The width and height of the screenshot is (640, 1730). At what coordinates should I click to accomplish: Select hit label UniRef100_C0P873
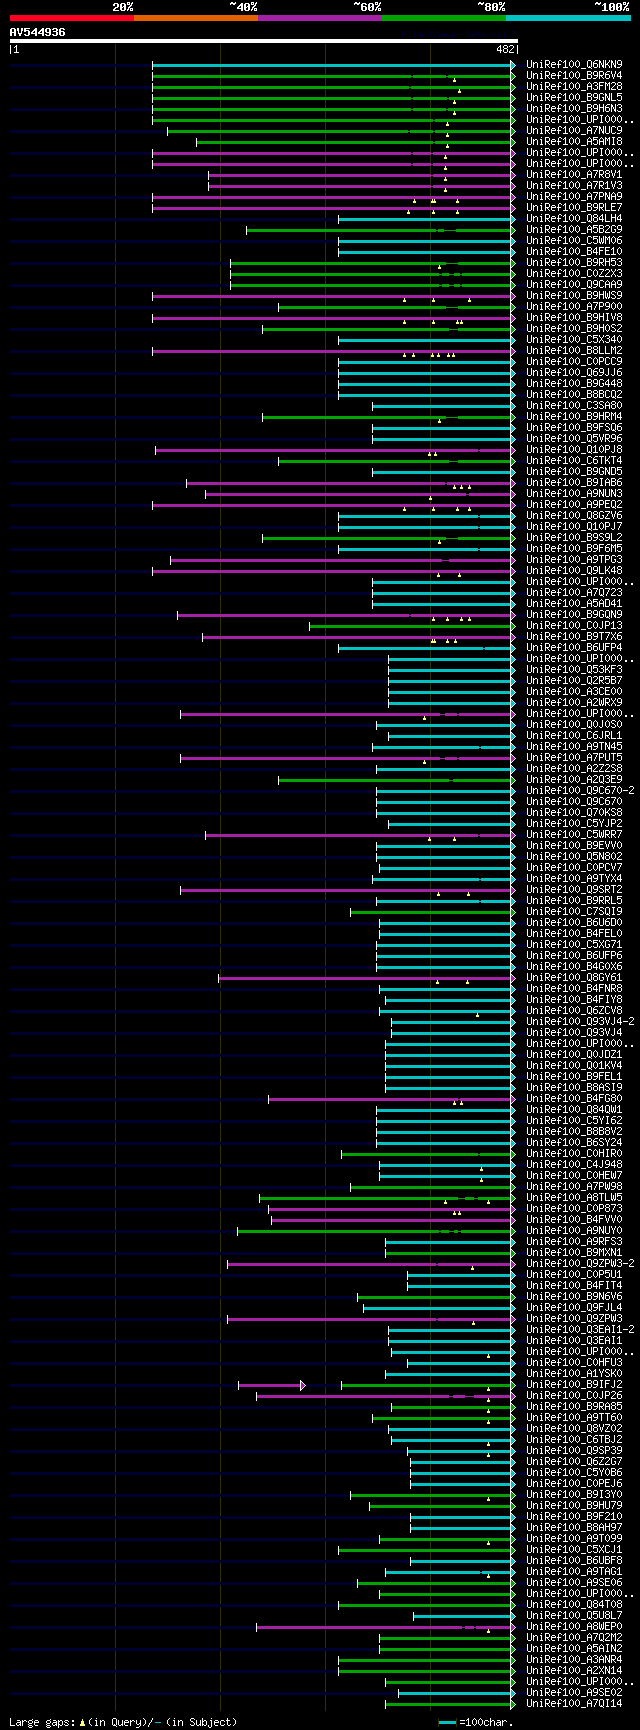pyautogui.click(x=574, y=1208)
